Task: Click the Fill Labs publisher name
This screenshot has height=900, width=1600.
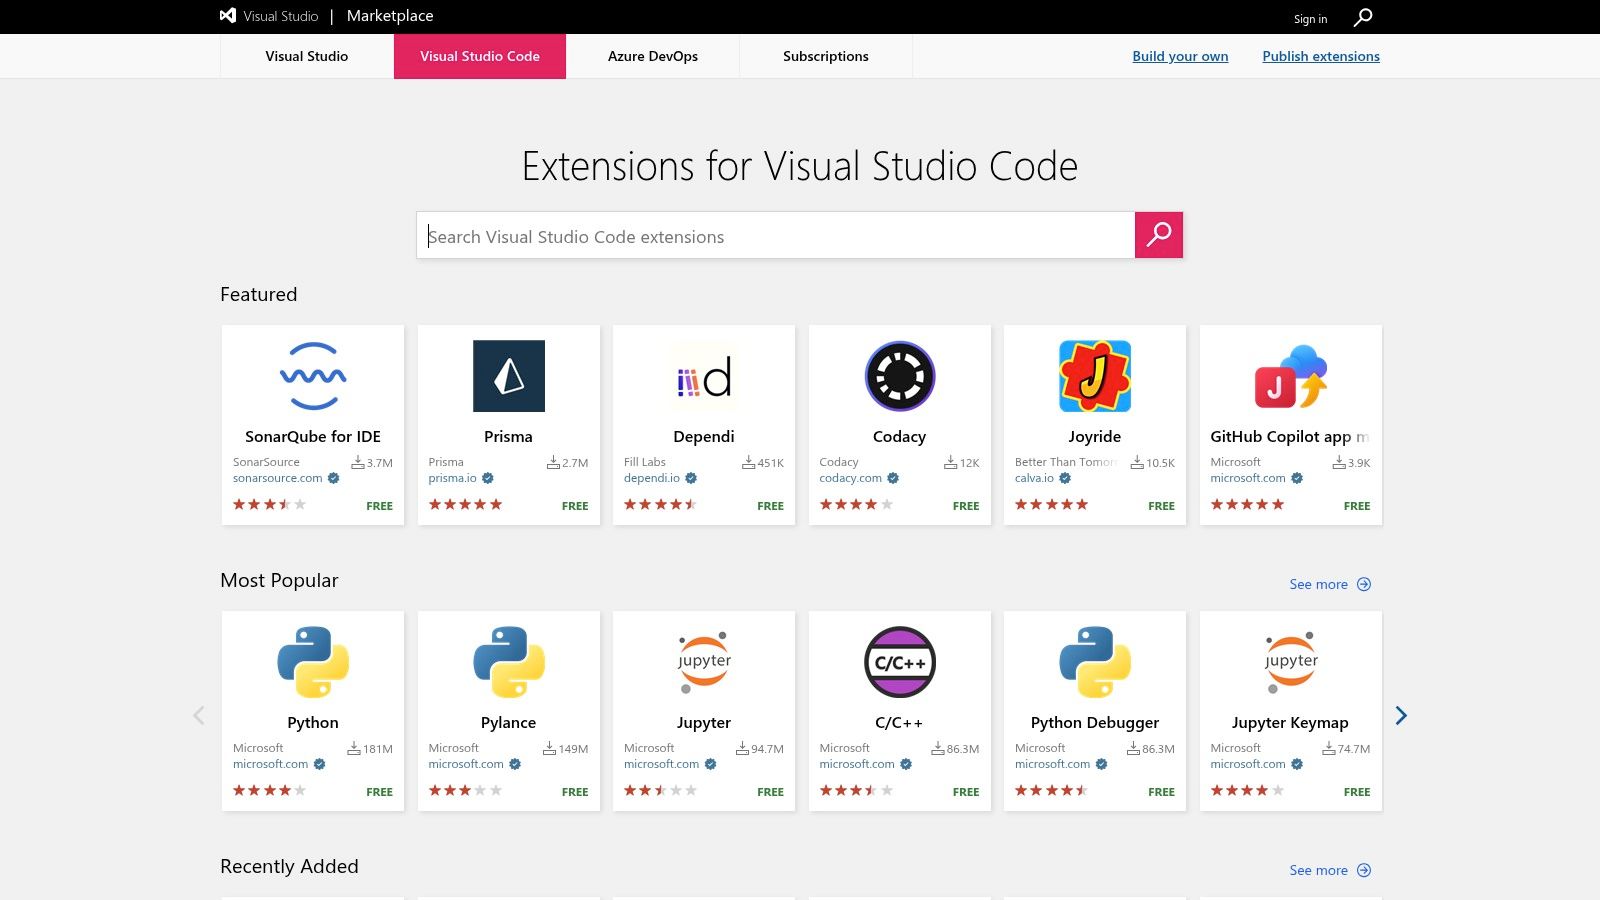Action: (x=645, y=462)
